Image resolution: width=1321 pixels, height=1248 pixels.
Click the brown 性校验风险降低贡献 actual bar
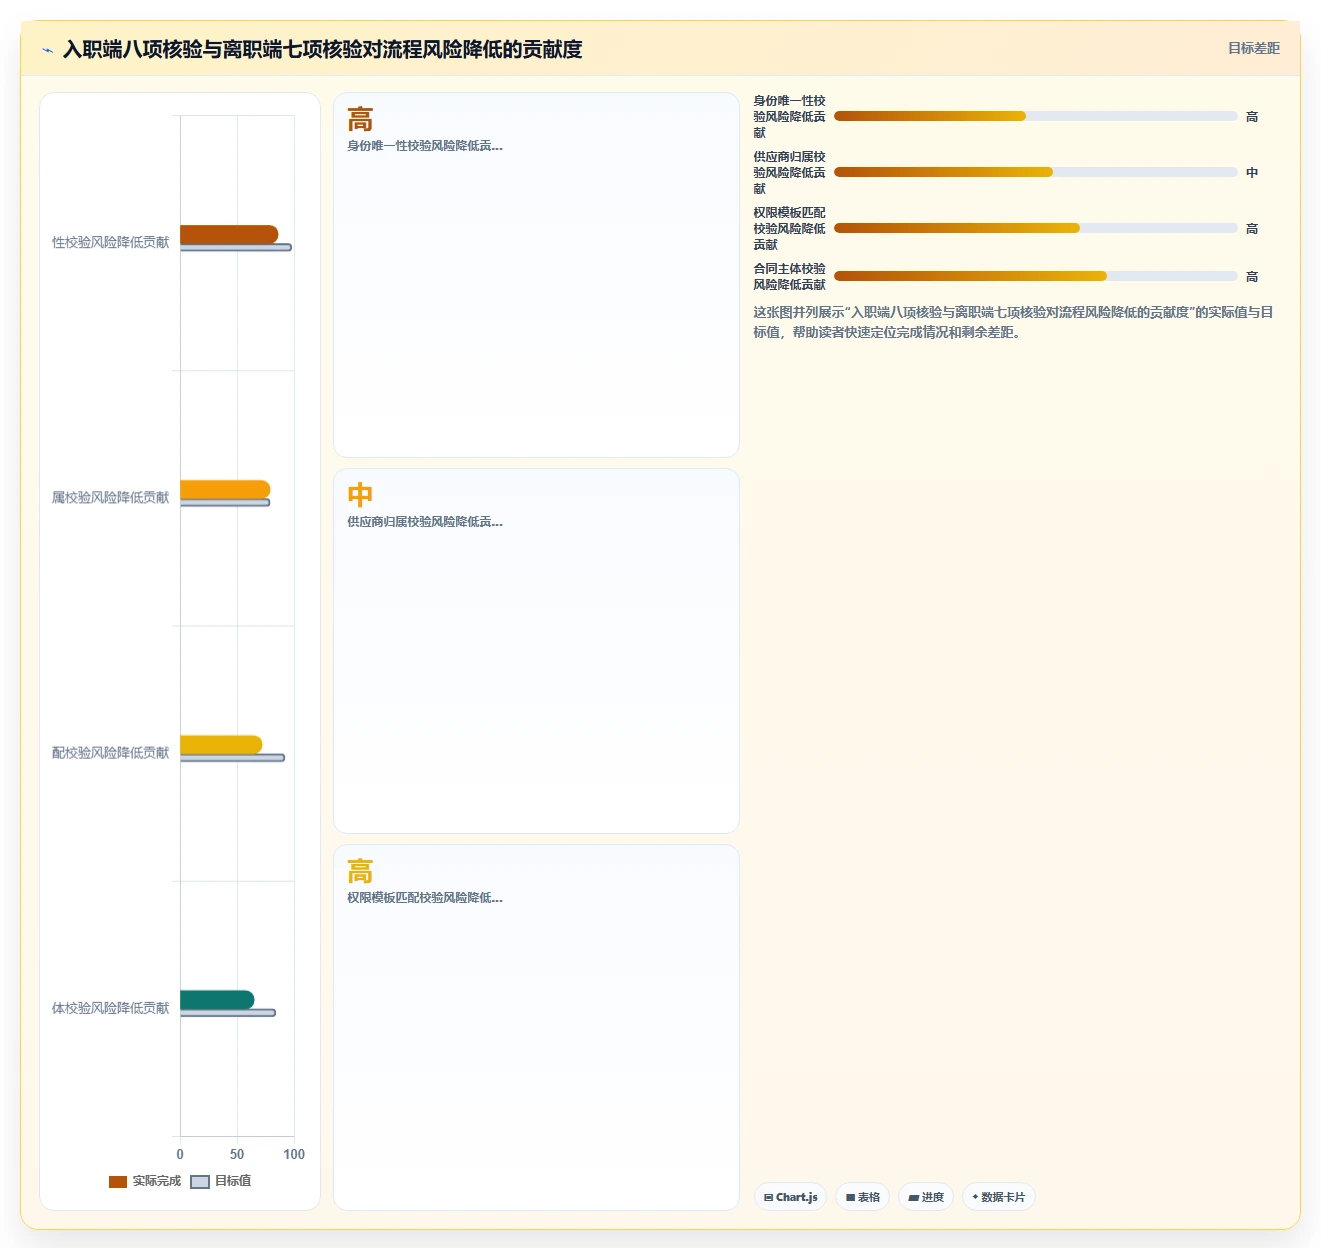229,234
